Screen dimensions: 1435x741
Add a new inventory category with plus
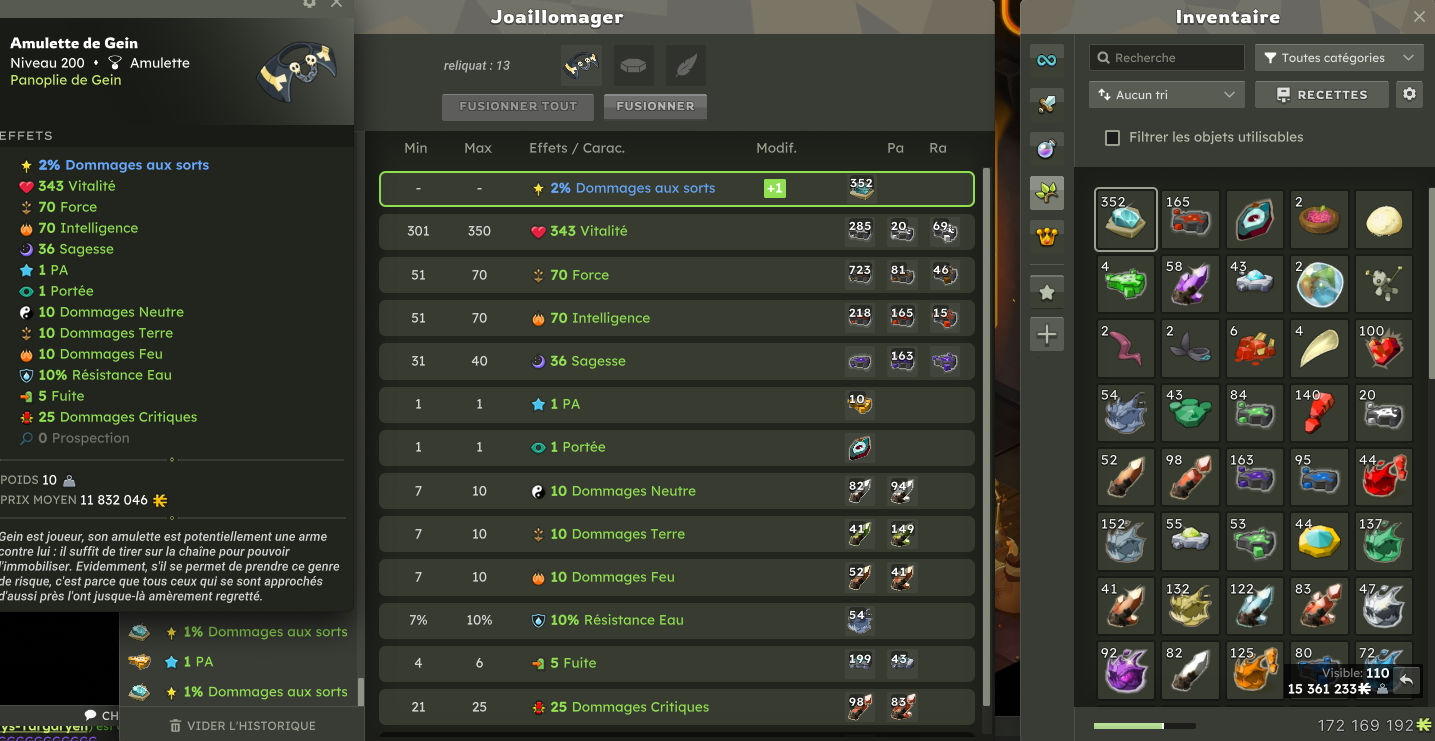[1047, 335]
